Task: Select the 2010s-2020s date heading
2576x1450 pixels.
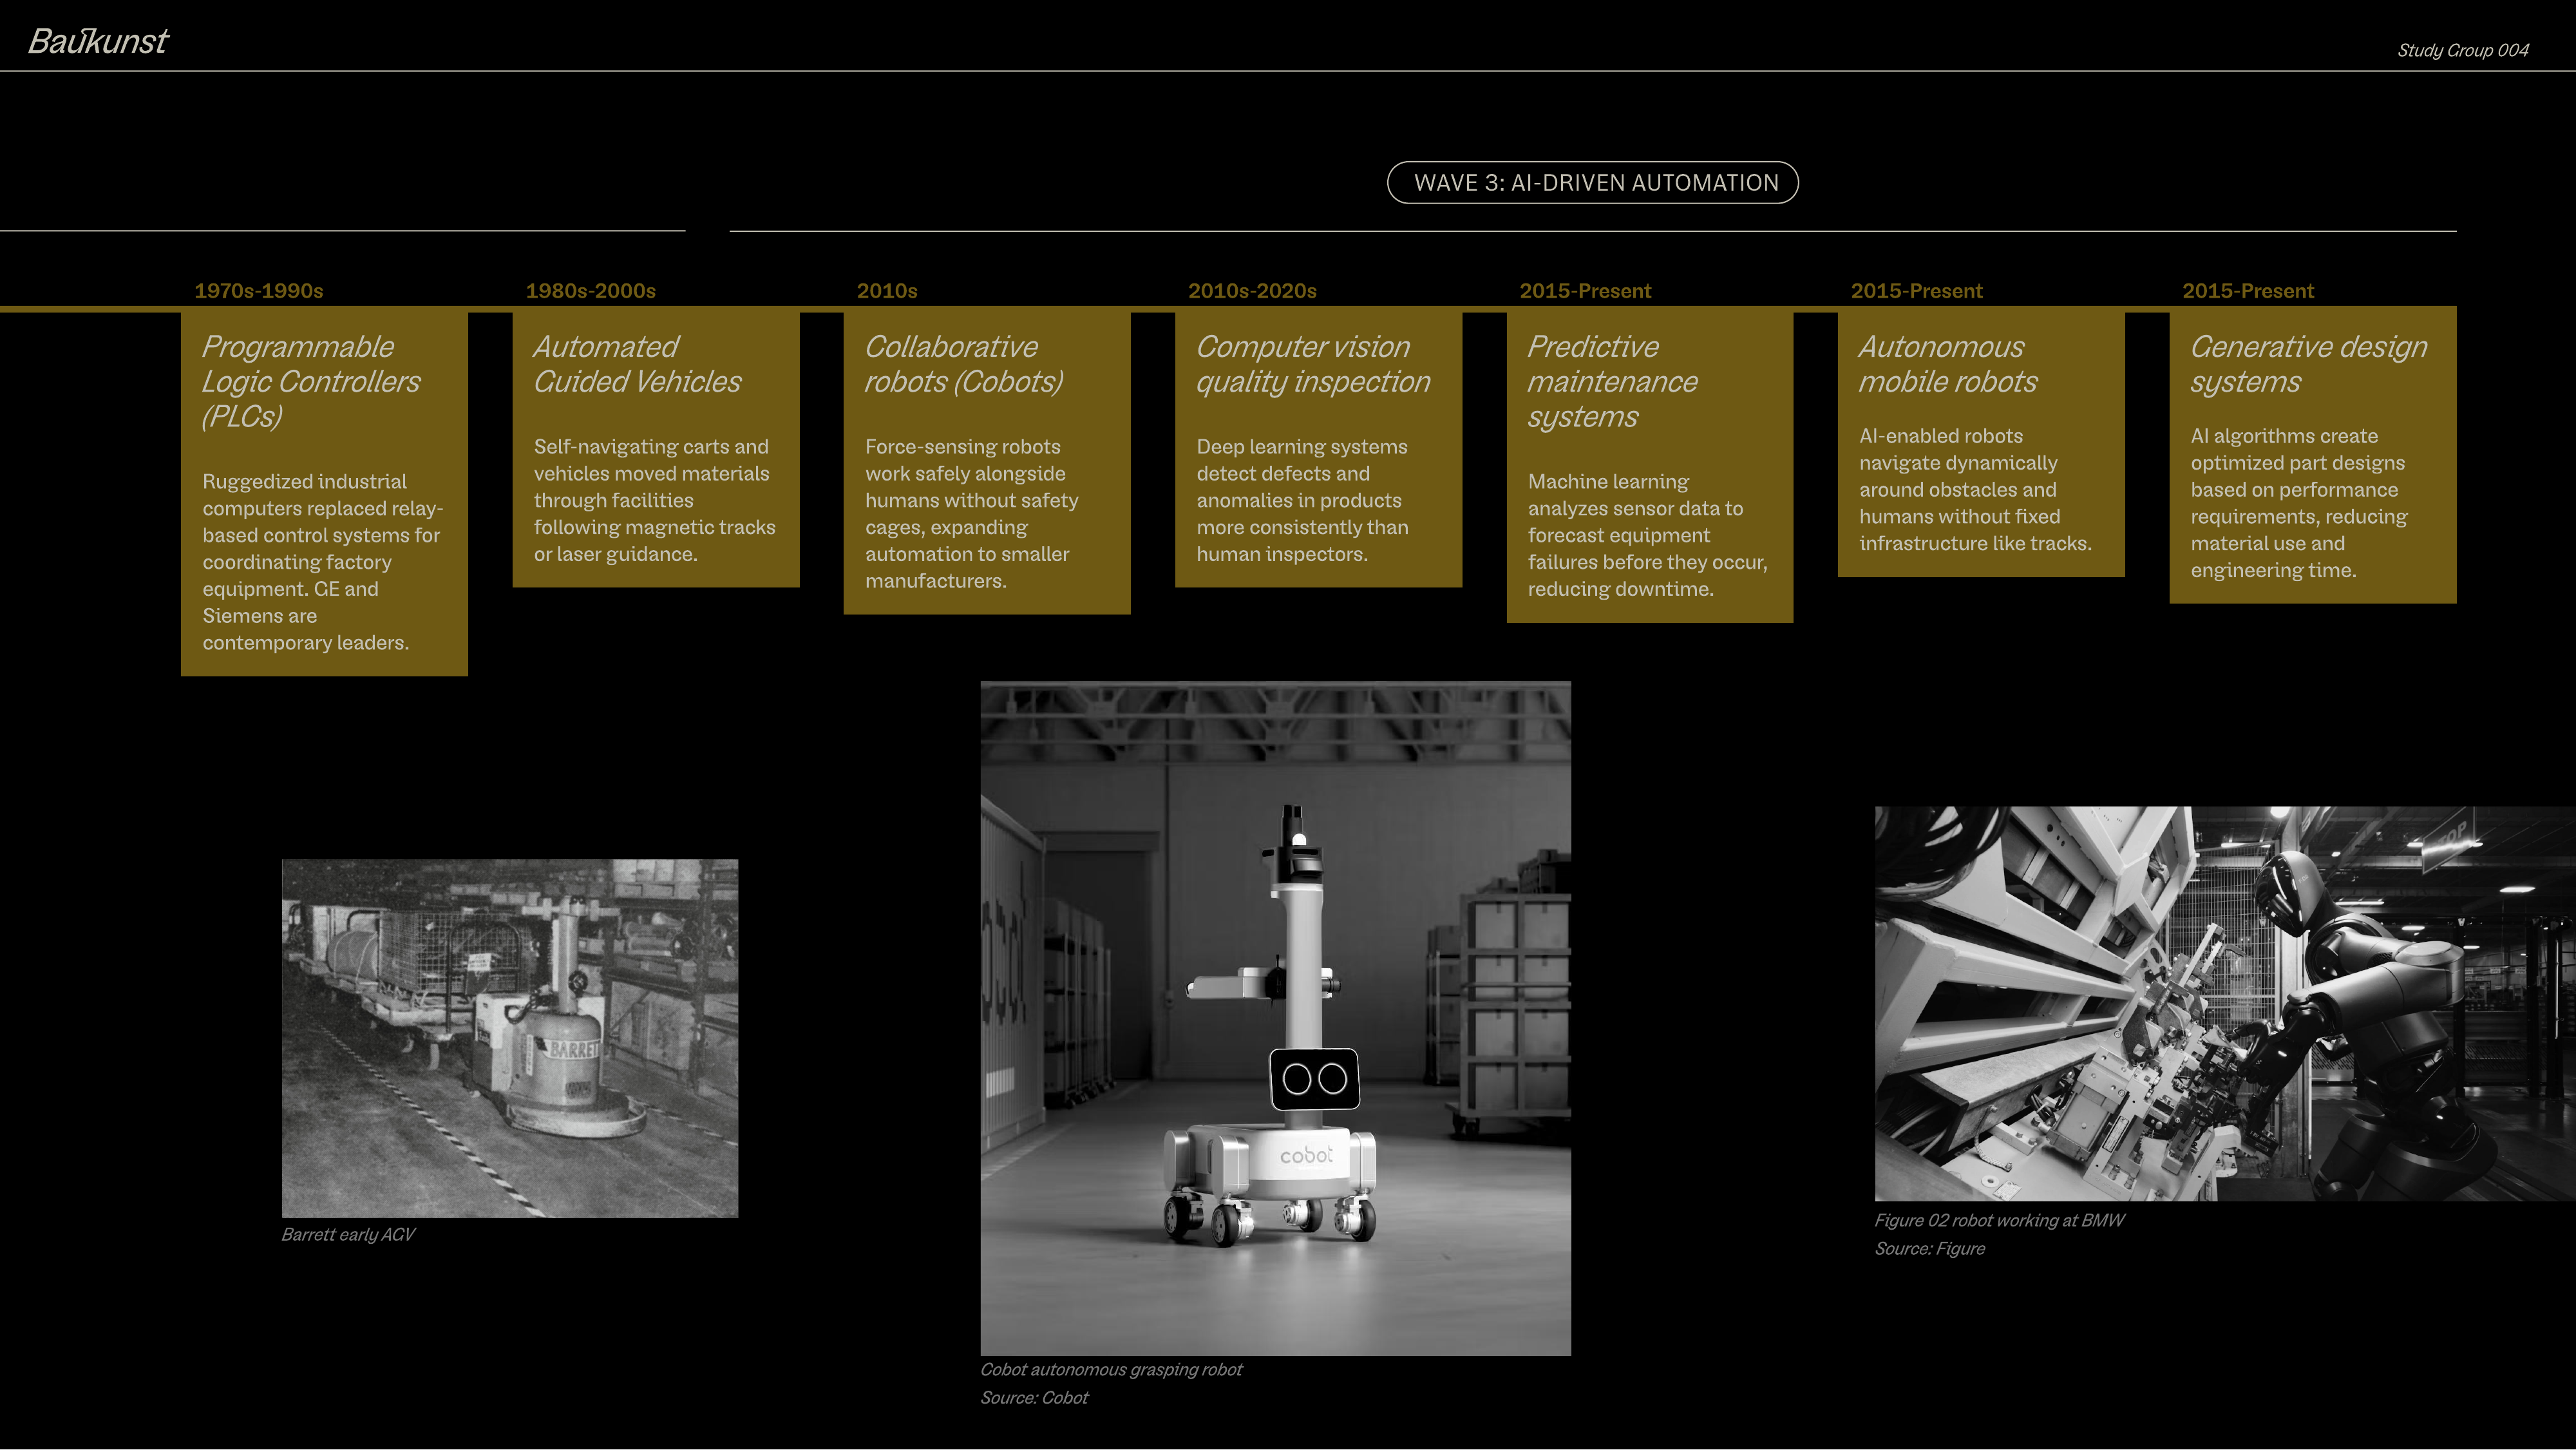Action: click(1252, 290)
